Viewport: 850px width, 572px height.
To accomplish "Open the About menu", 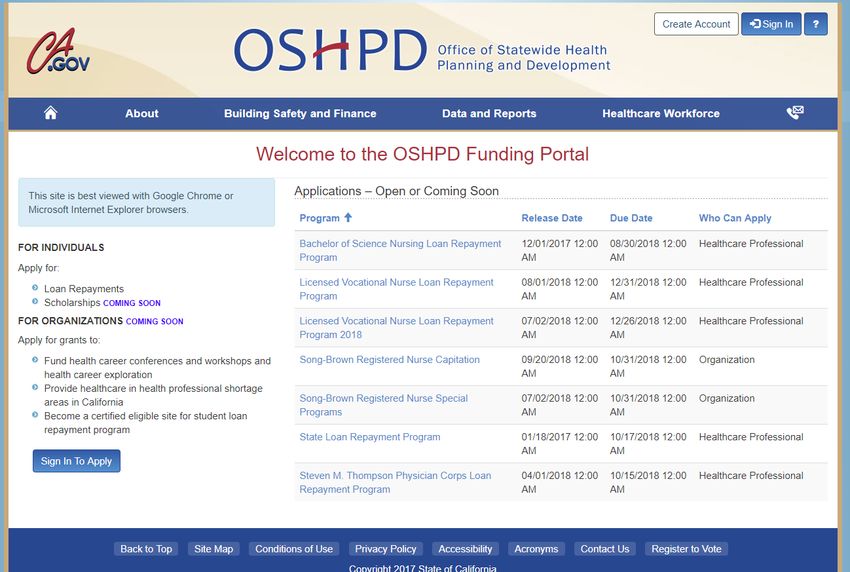I will (x=141, y=113).
